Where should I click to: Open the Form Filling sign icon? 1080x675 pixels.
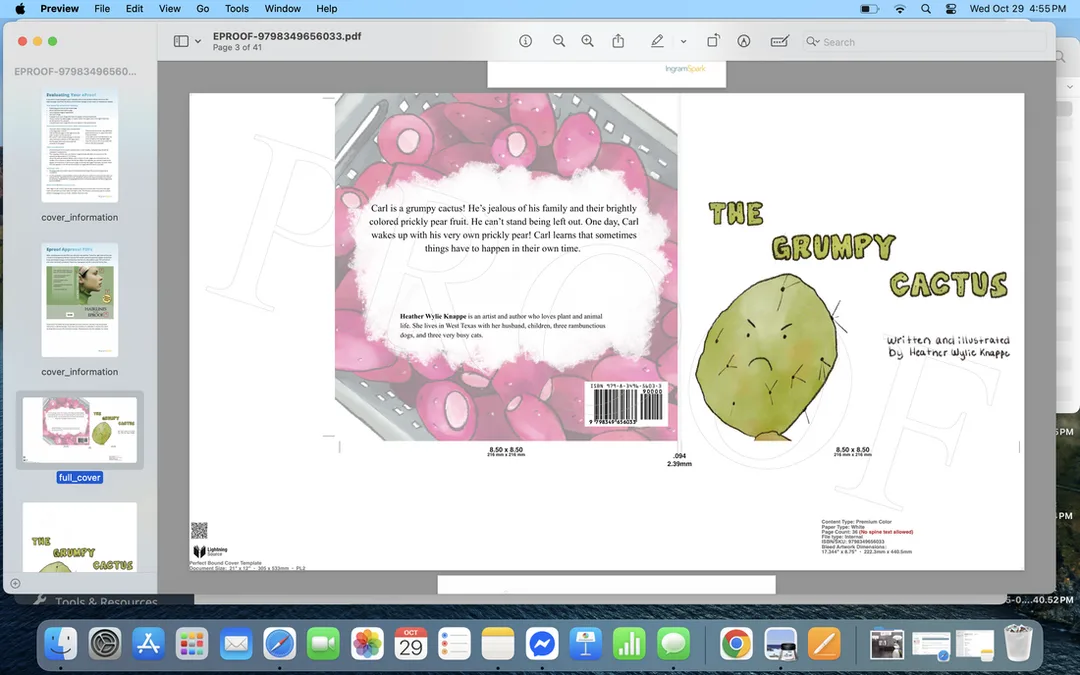pos(780,41)
